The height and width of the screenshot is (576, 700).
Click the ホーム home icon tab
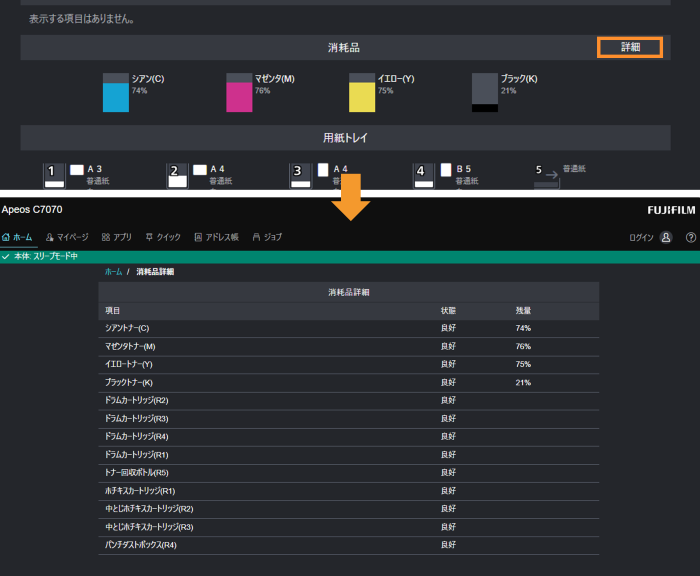click(18, 237)
